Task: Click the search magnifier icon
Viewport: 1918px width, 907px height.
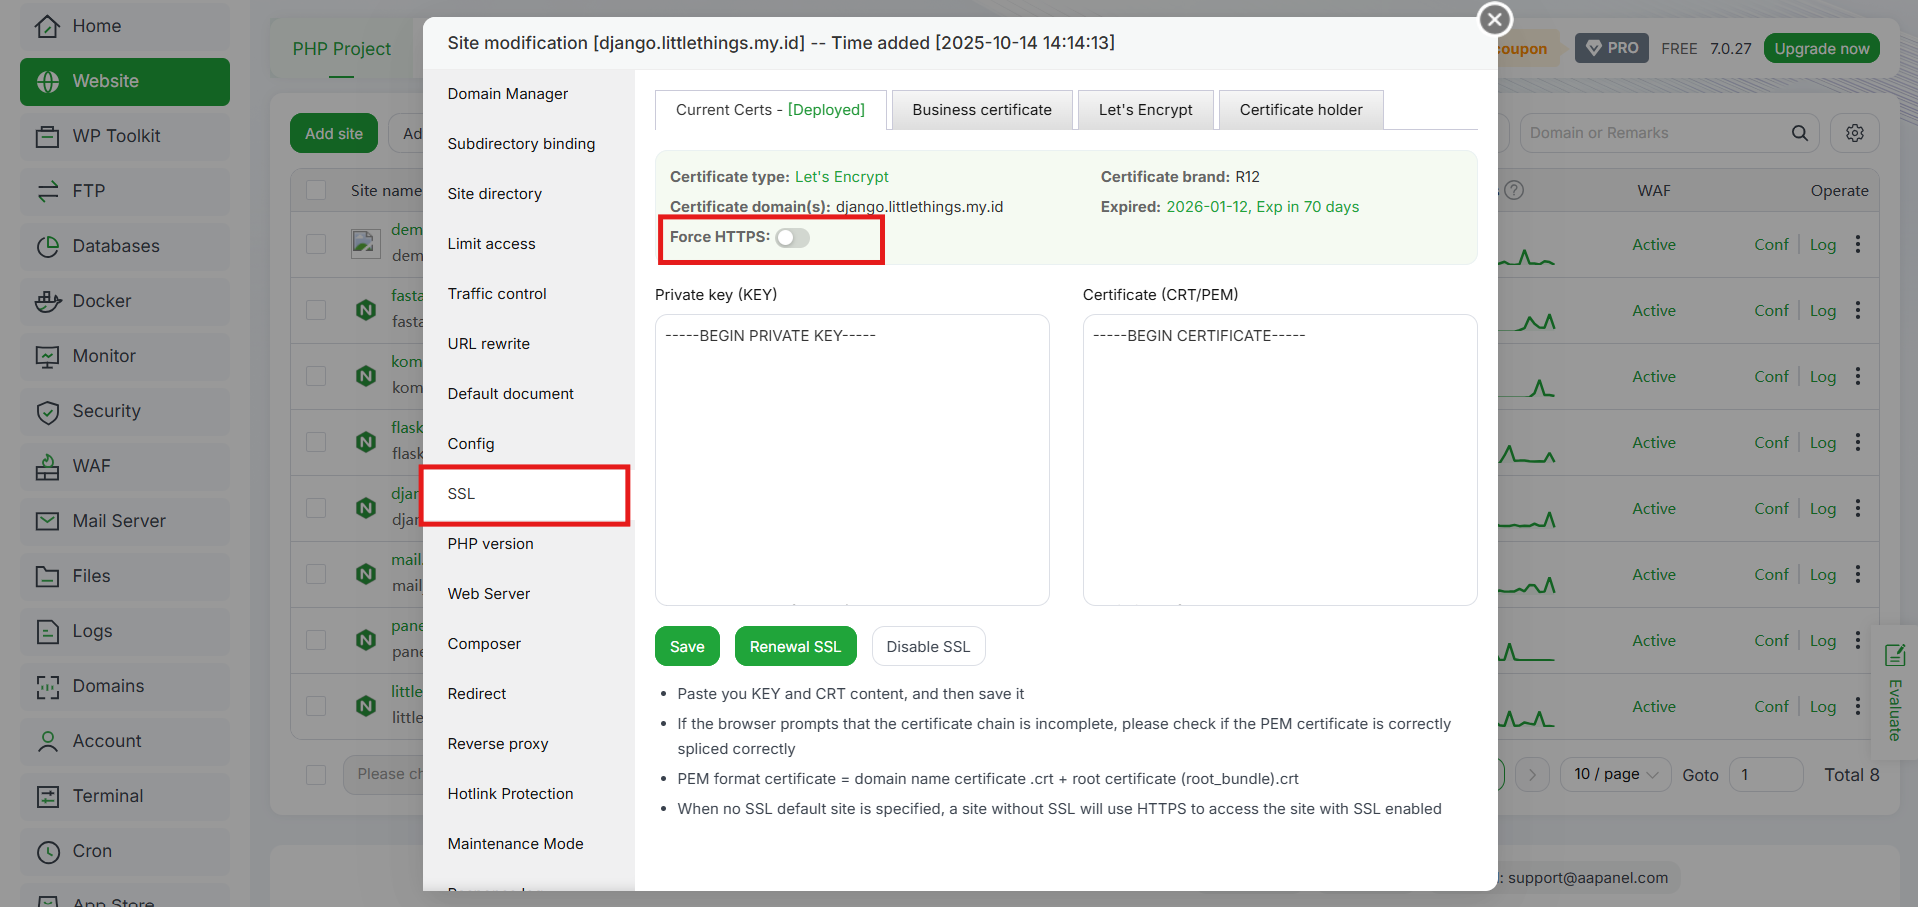Action: pos(1800,133)
